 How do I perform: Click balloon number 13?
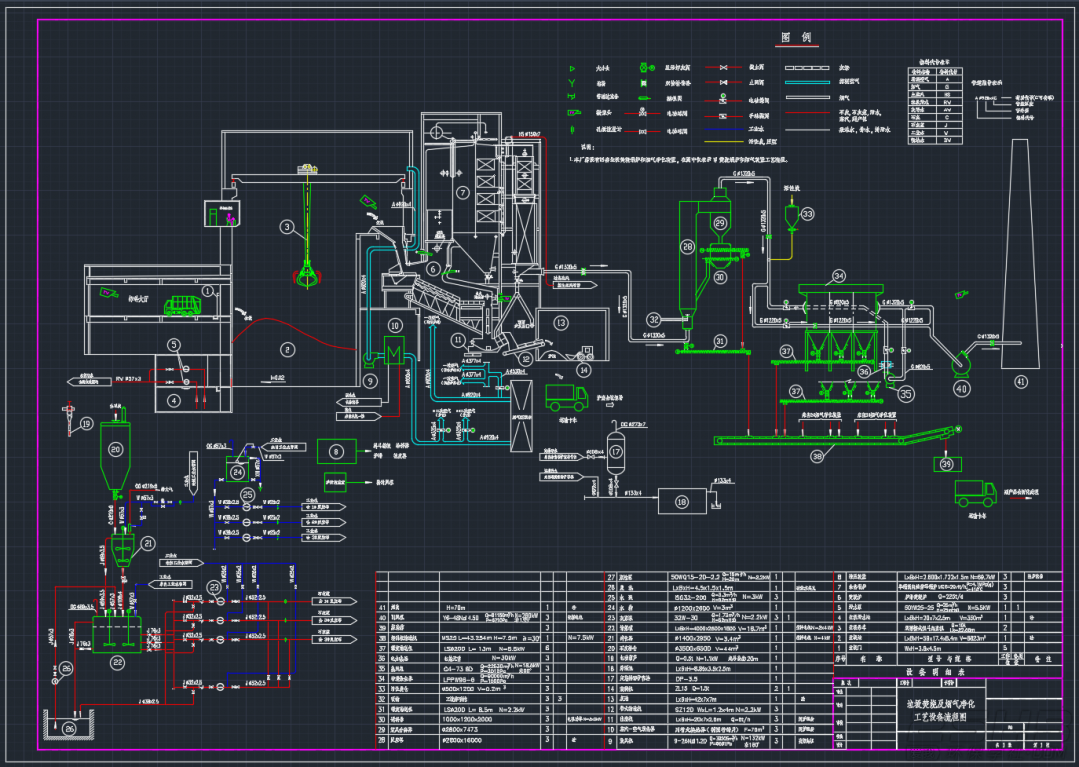pos(561,322)
